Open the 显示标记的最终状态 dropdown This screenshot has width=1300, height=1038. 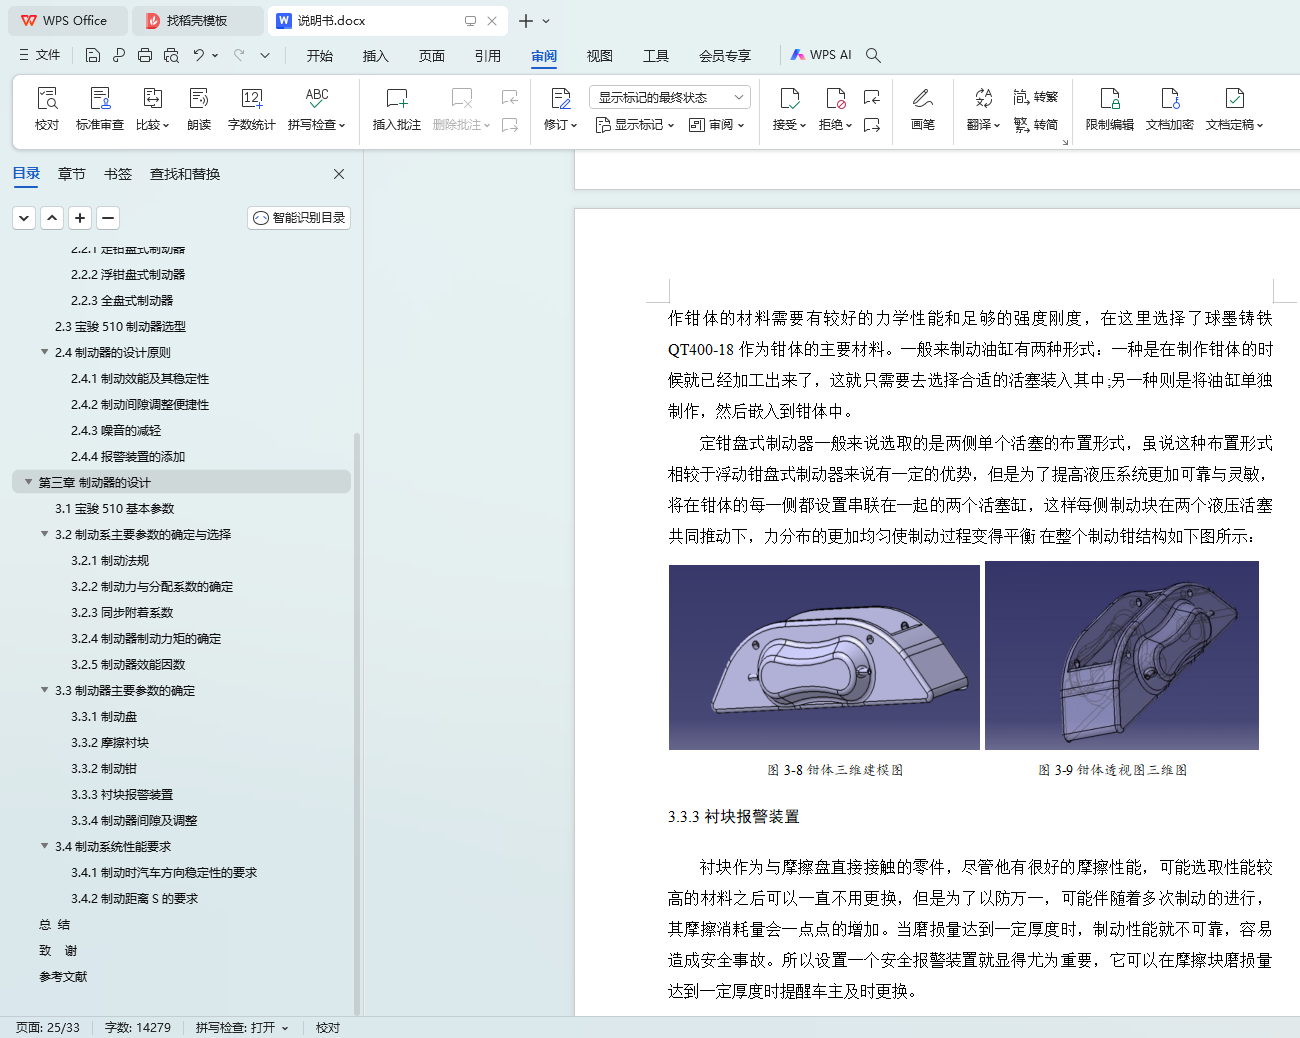(669, 97)
